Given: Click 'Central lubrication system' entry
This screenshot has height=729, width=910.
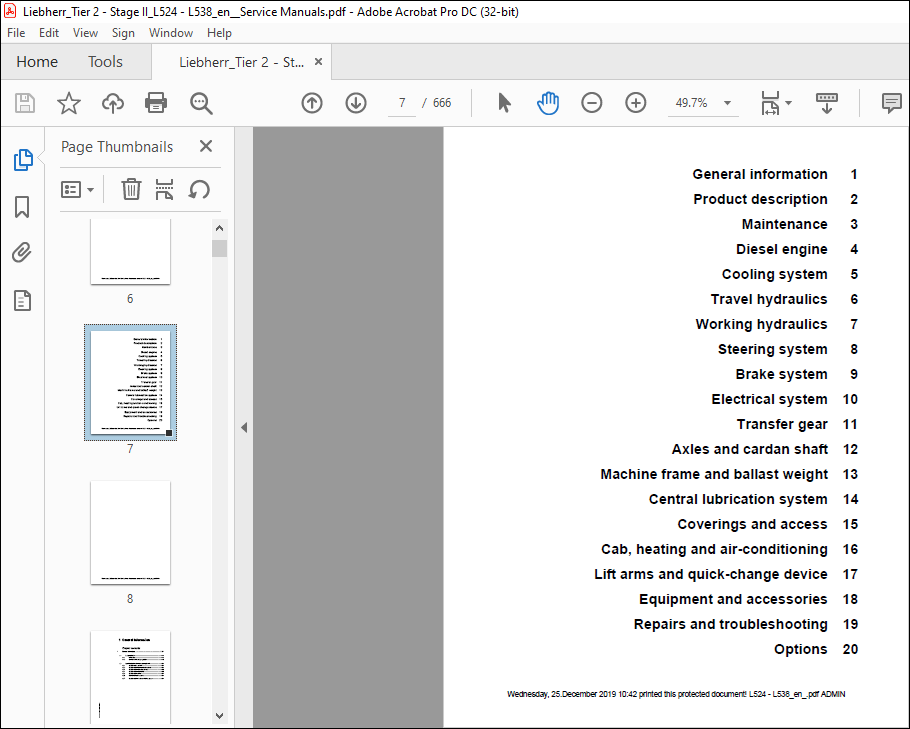Looking at the screenshot, I should (x=738, y=499).
